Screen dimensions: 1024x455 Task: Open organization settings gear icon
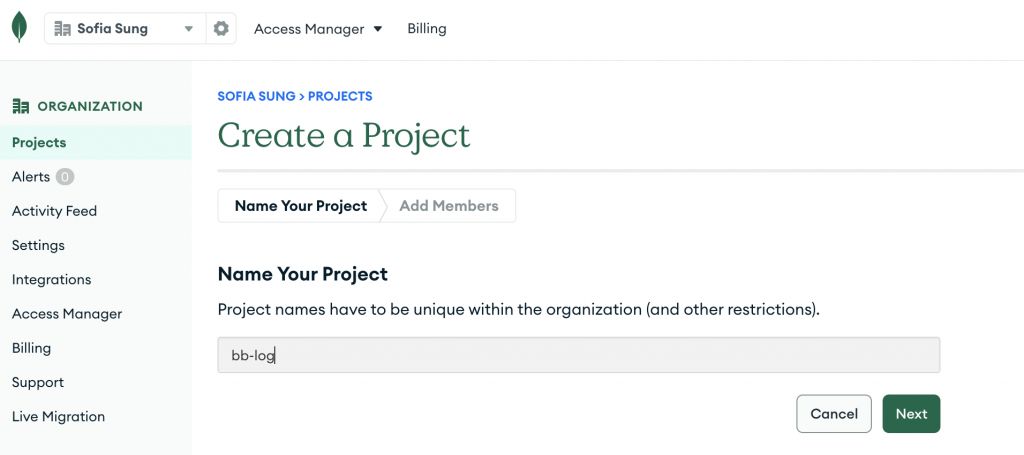220,29
